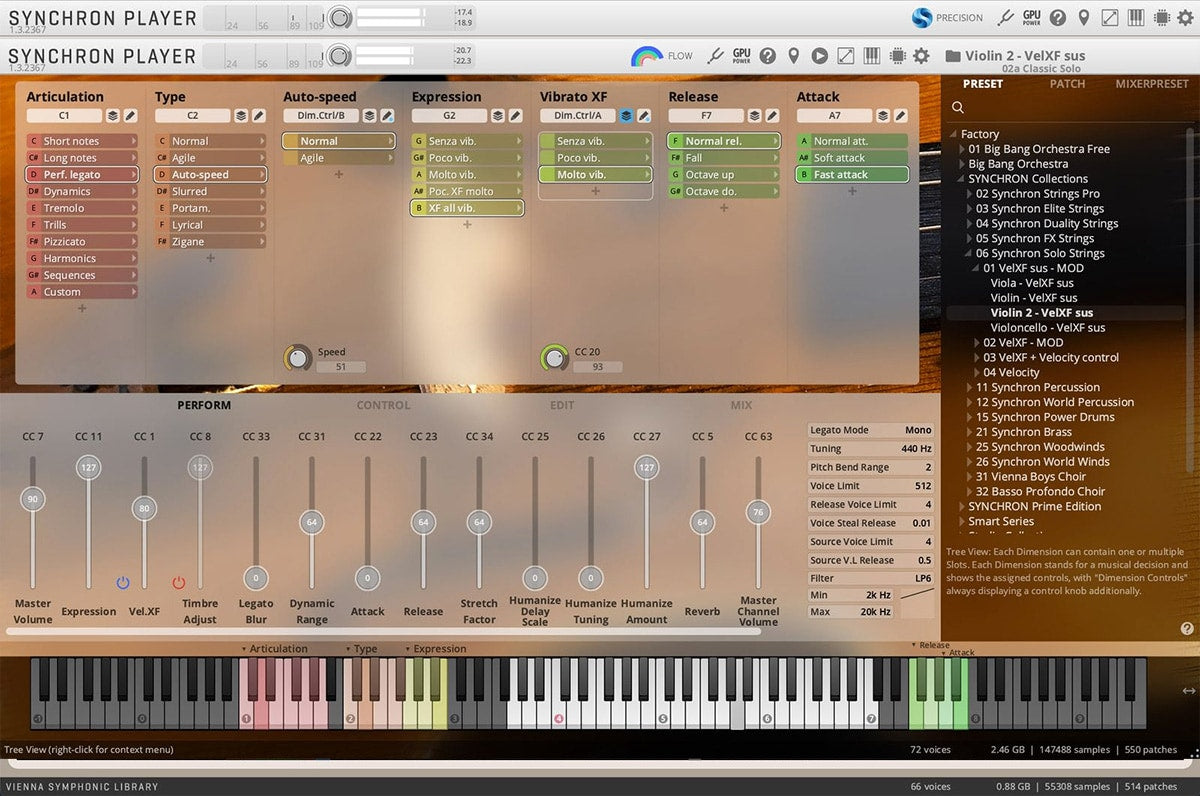Toggle the red Timbre Adjust power button

coord(179,582)
